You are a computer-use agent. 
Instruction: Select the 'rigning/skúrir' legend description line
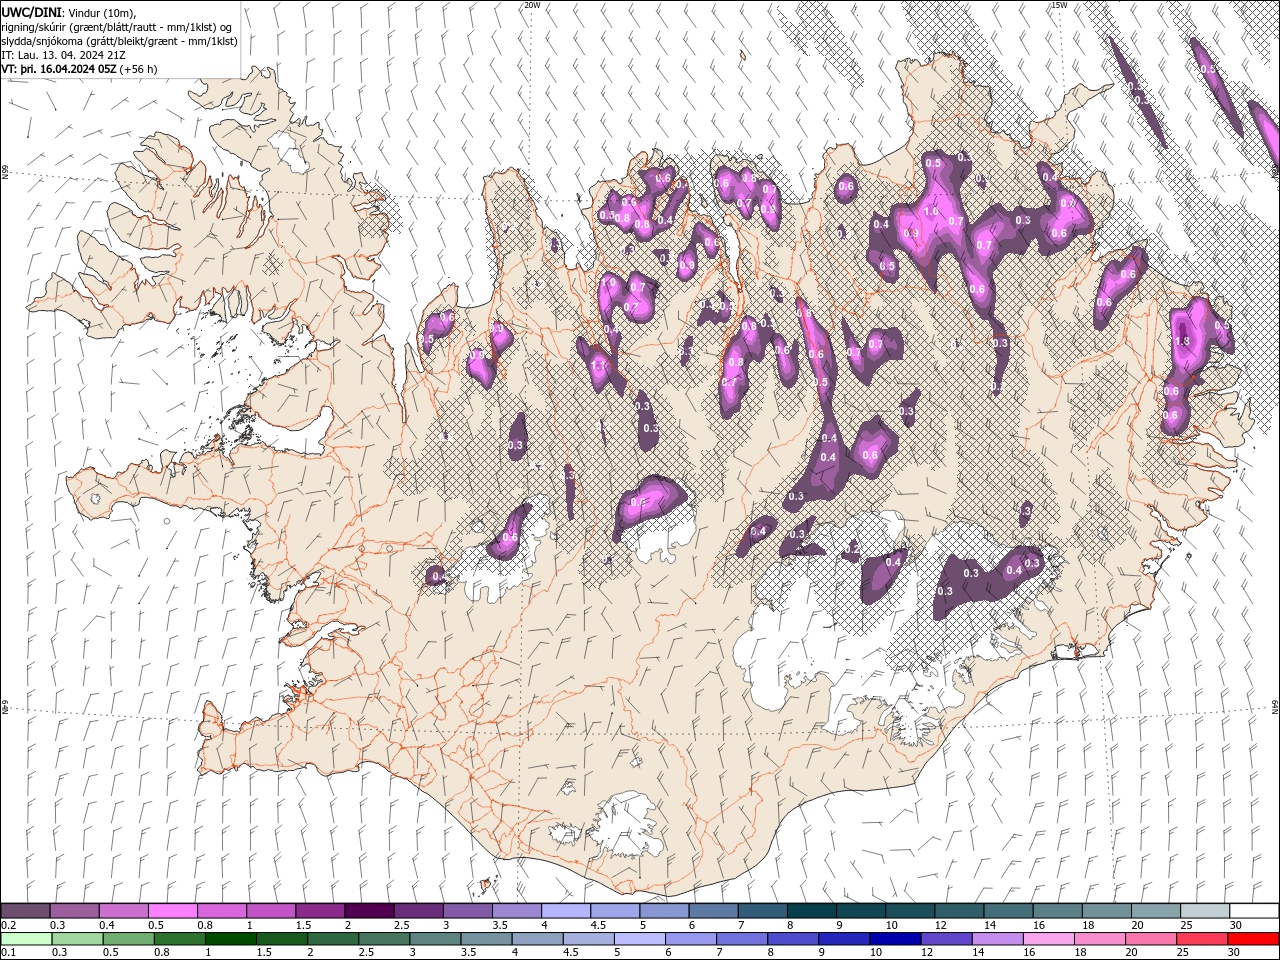coord(118,26)
